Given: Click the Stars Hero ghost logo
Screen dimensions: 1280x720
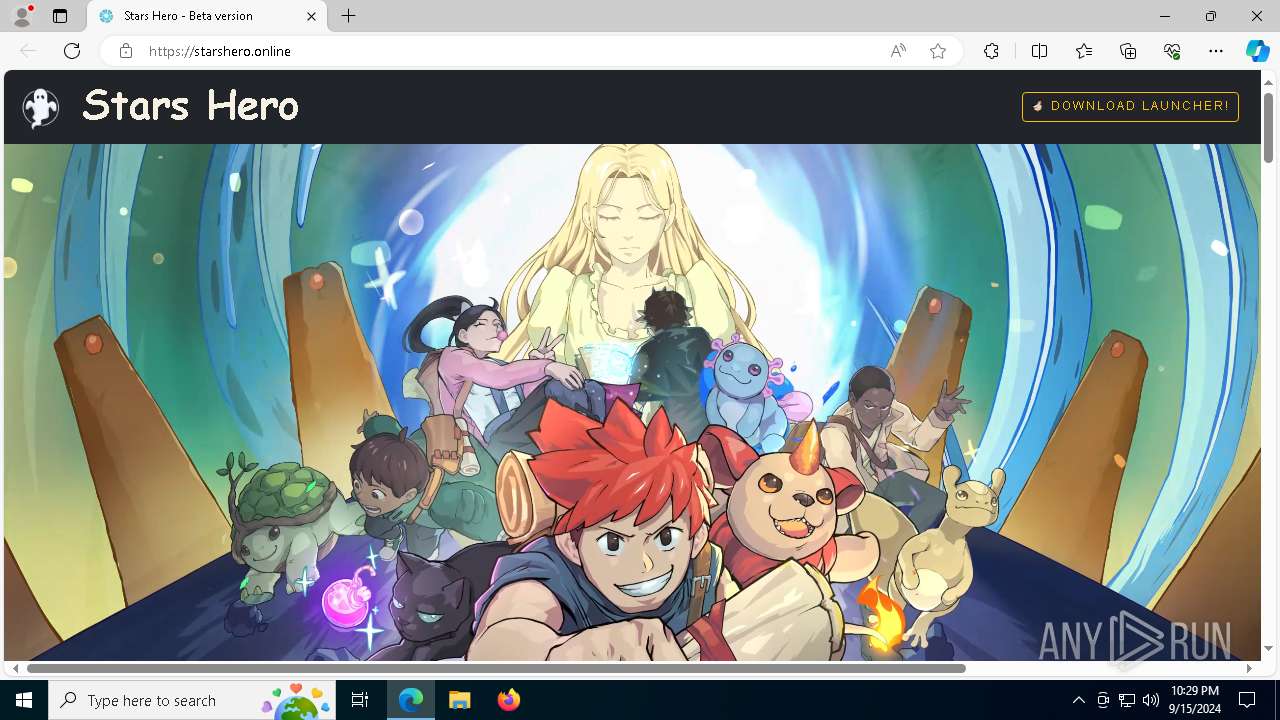Looking at the screenshot, I should 41,107.
